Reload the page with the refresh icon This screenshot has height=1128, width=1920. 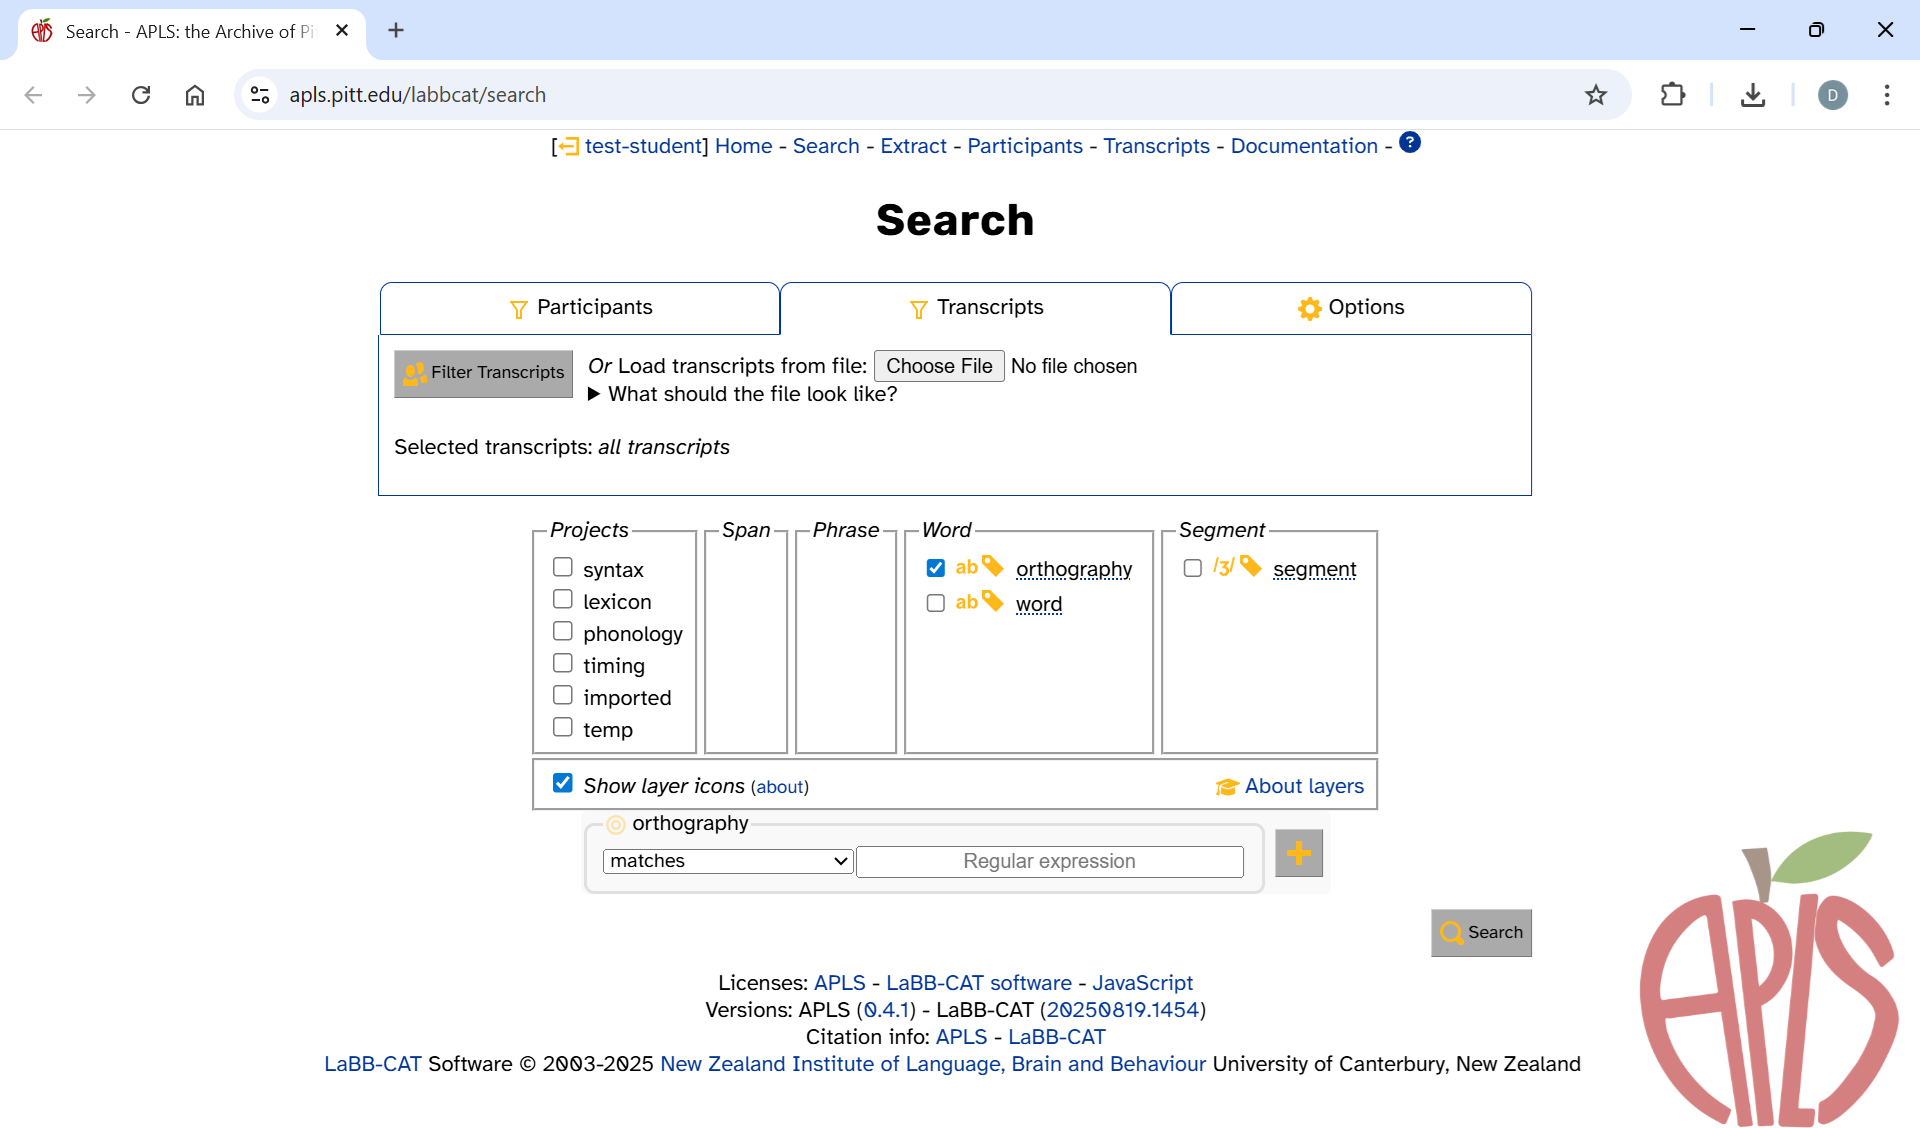point(141,95)
